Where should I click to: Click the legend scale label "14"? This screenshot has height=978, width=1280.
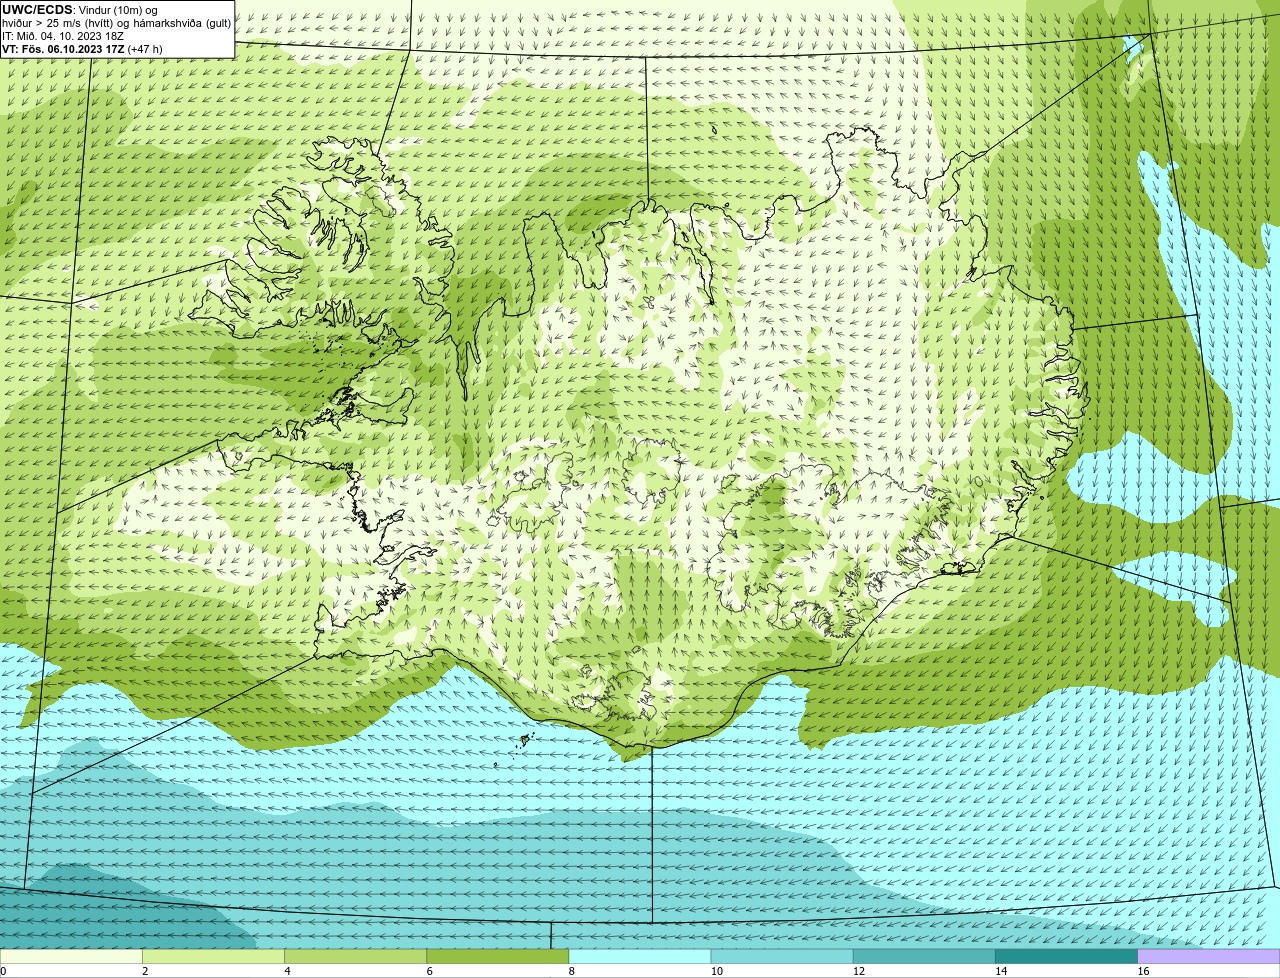(1001, 971)
